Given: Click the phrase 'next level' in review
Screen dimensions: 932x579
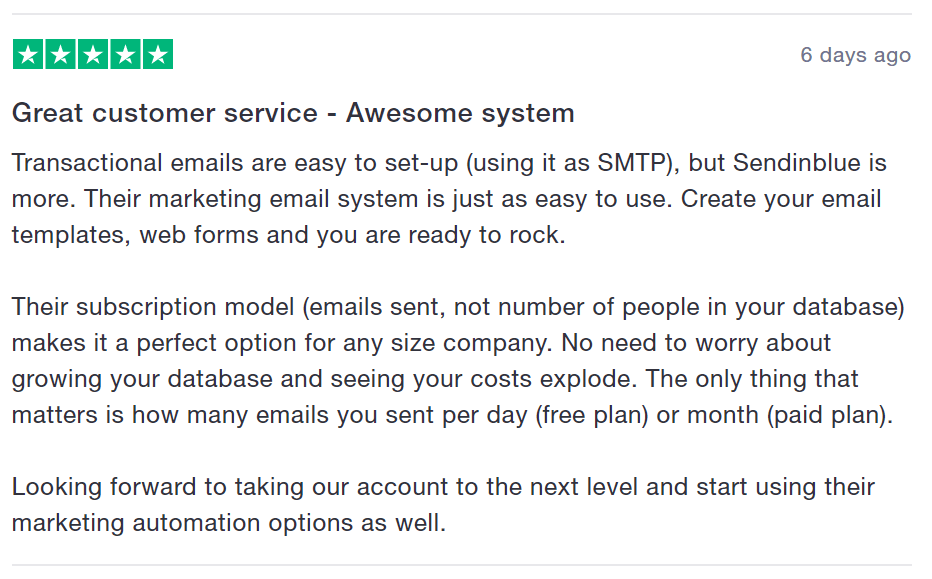Looking at the screenshot, I should (x=584, y=487).
